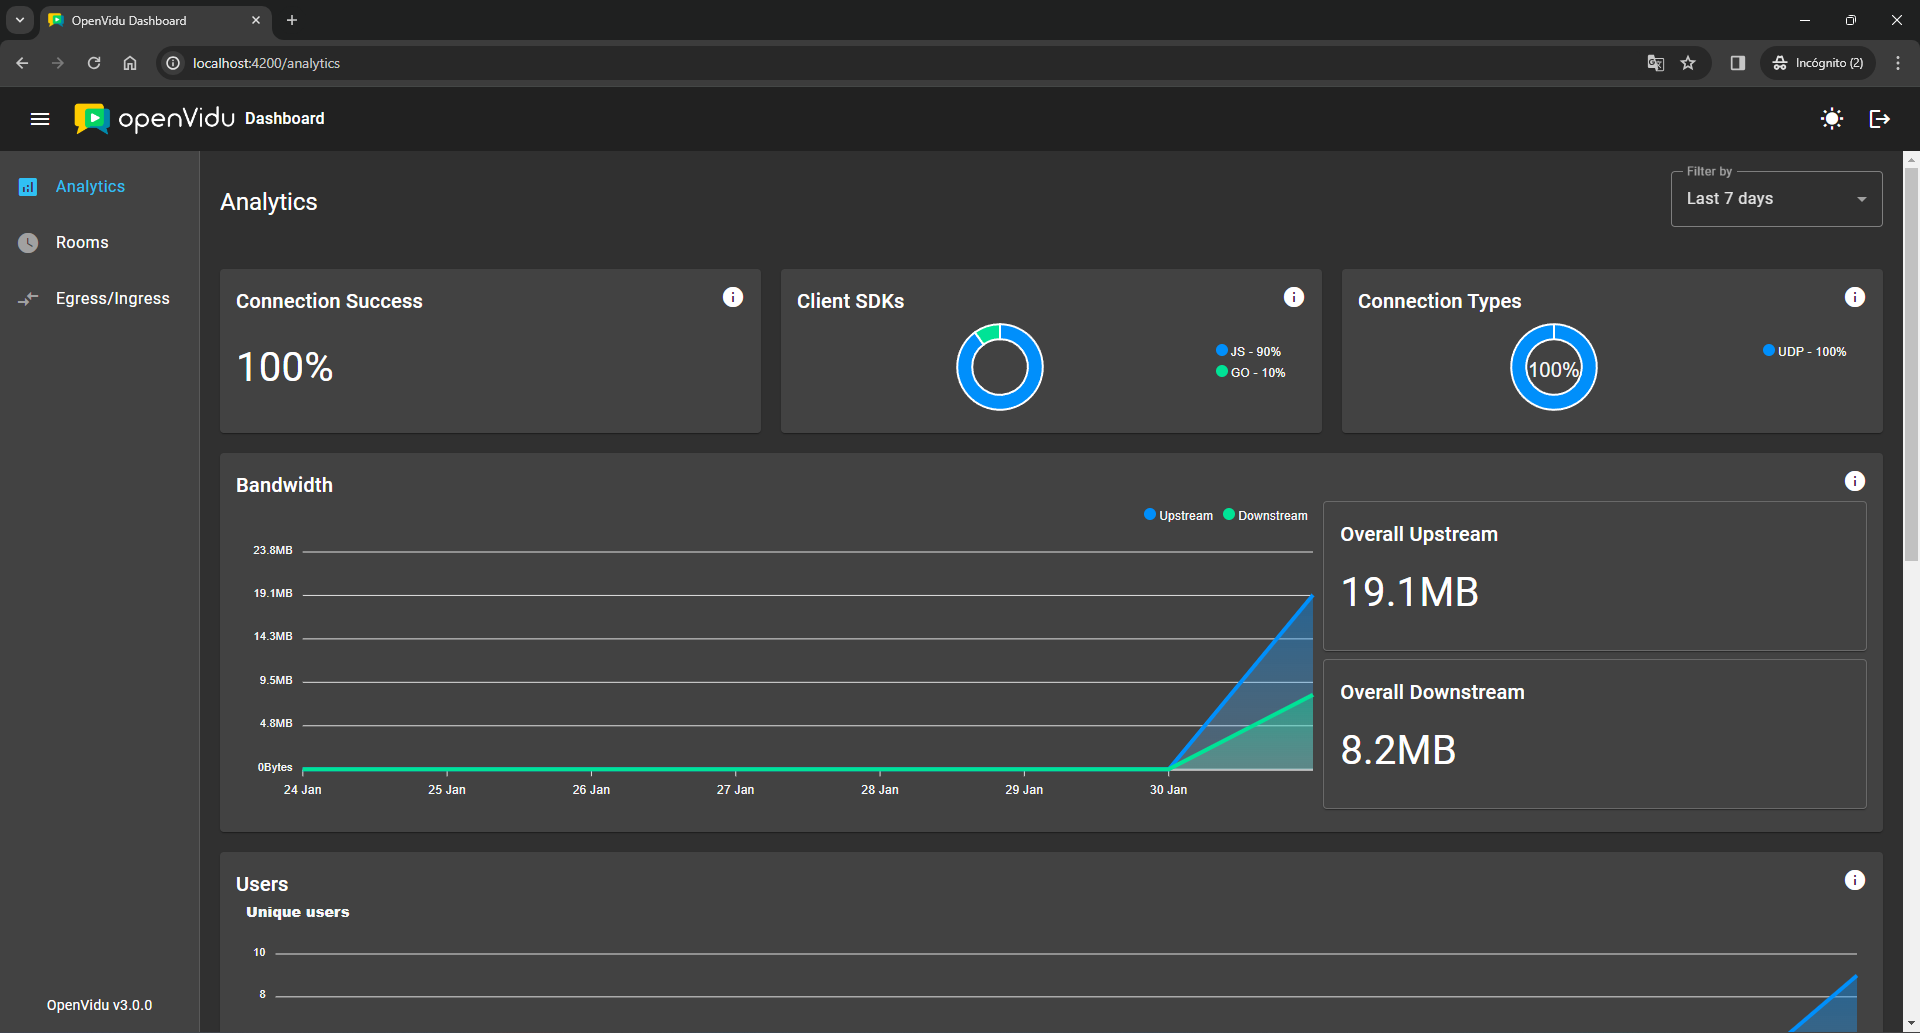This screenshot has width=1920, height=1033.
Task: Toggle the Upstream legend series
Action: (x=1178, y=516)
